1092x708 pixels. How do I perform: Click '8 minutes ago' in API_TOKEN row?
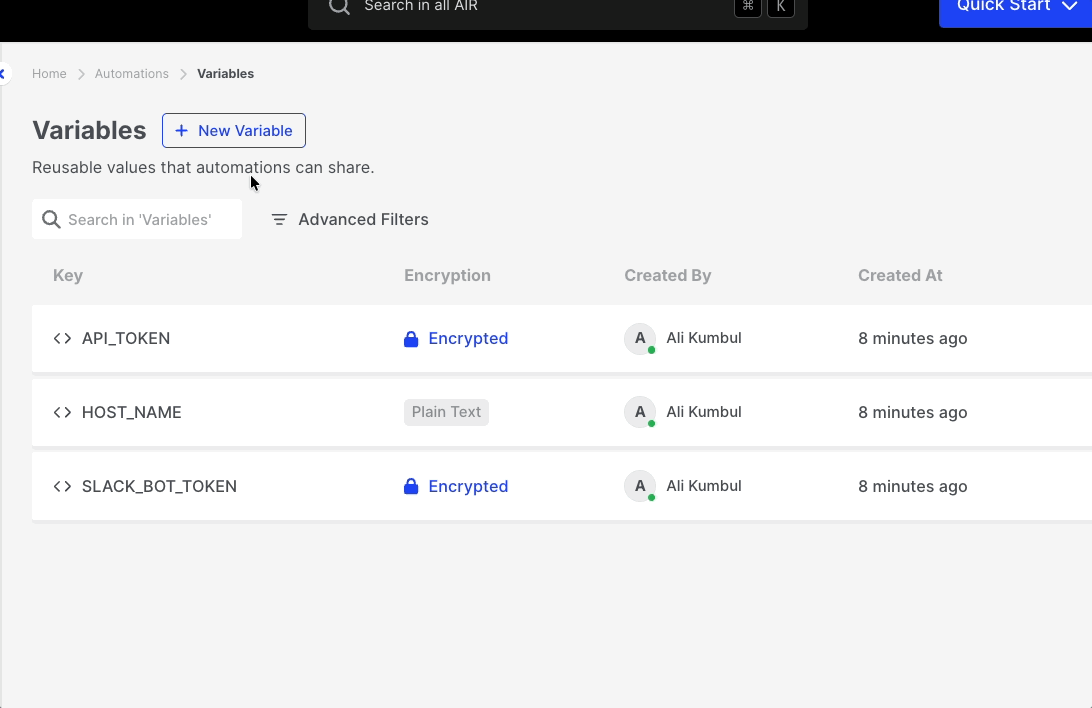912,338
